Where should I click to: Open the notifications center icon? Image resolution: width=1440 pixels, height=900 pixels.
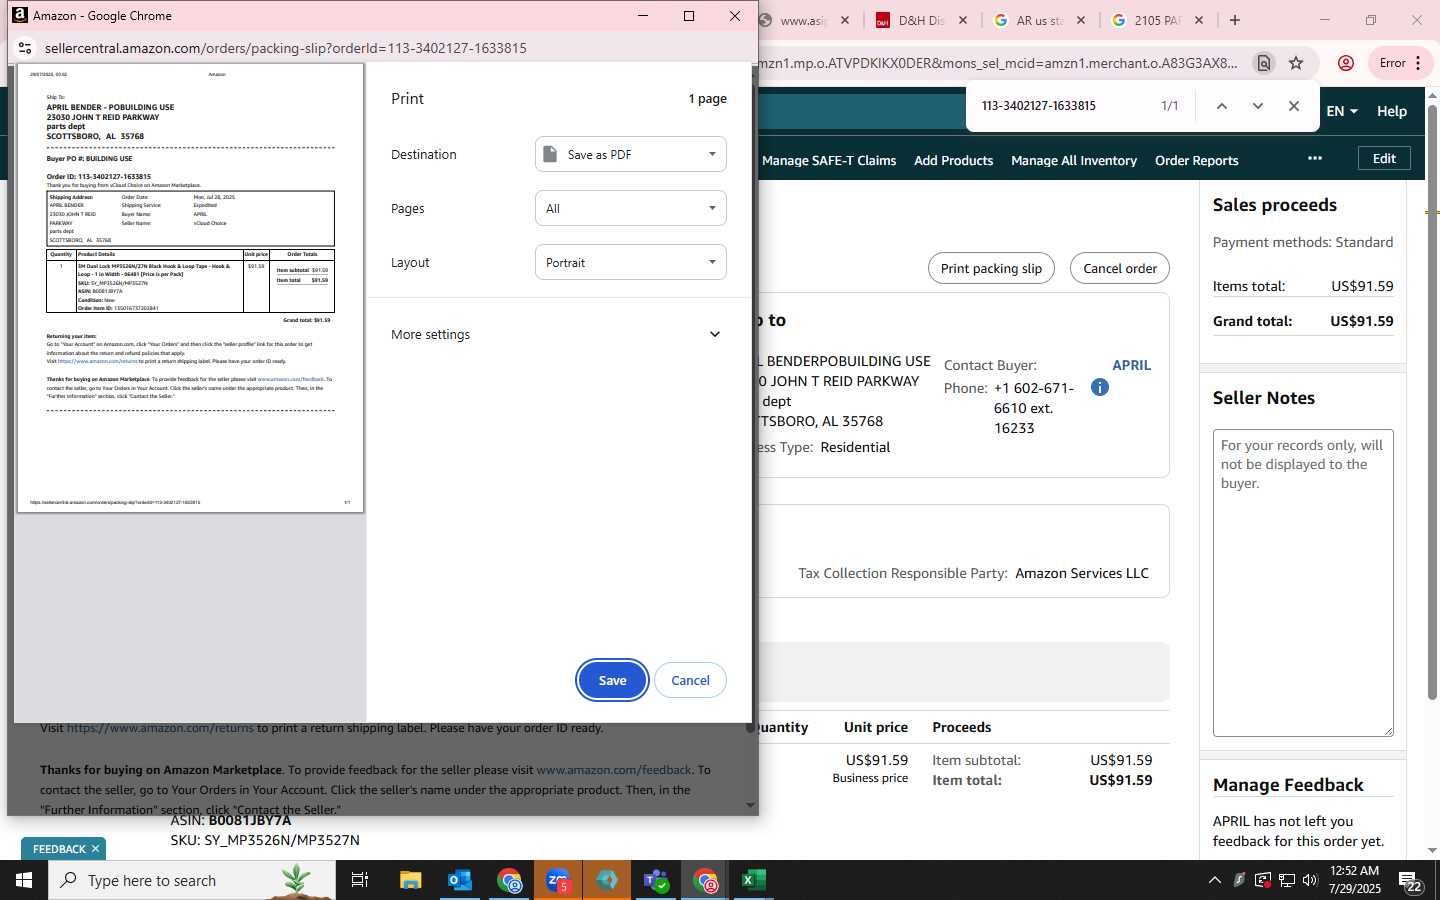tap(1411, 882)
